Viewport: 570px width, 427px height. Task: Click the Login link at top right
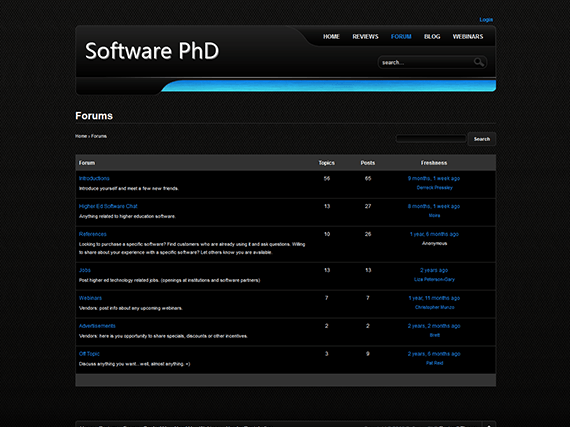486,20
